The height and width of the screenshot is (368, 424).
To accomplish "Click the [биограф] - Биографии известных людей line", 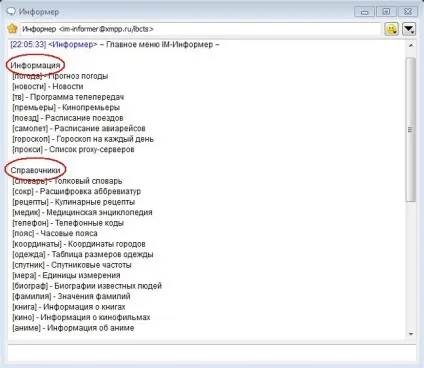I will pos(87,286).
